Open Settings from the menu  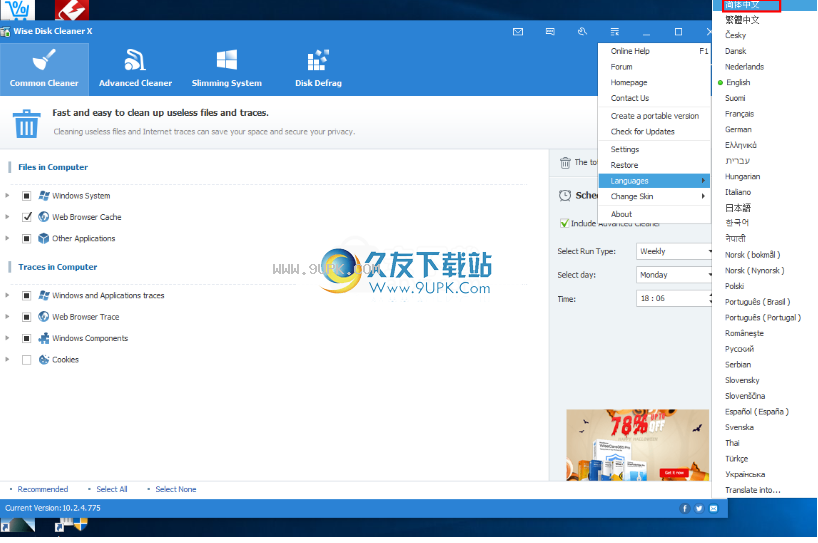click(x=654, y=149)
